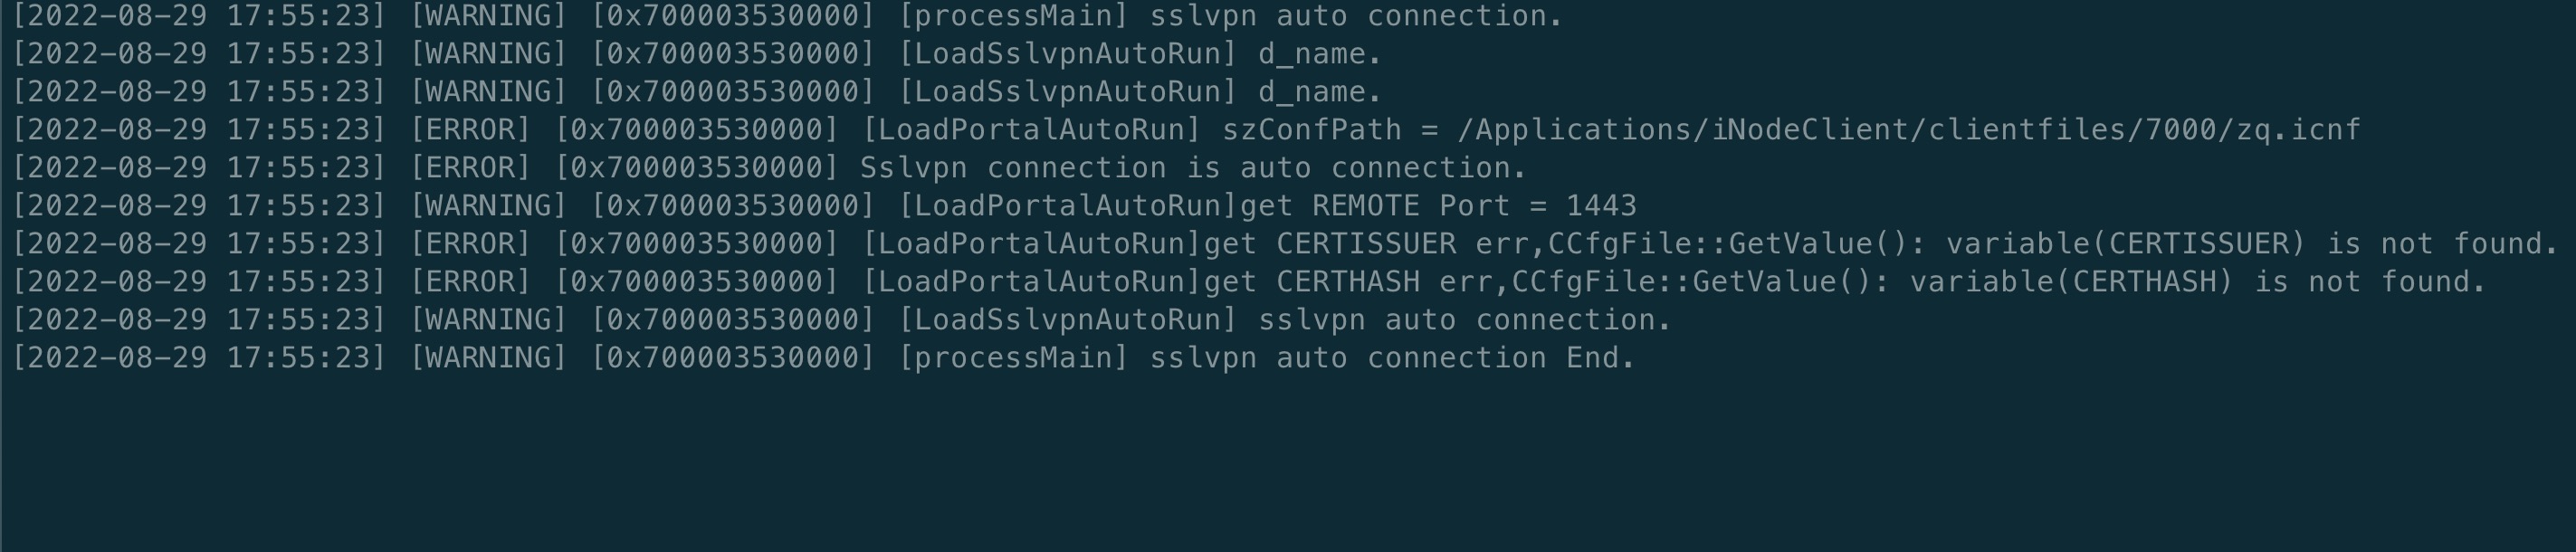Click the zq.icnf config file path

(1909, 130)
